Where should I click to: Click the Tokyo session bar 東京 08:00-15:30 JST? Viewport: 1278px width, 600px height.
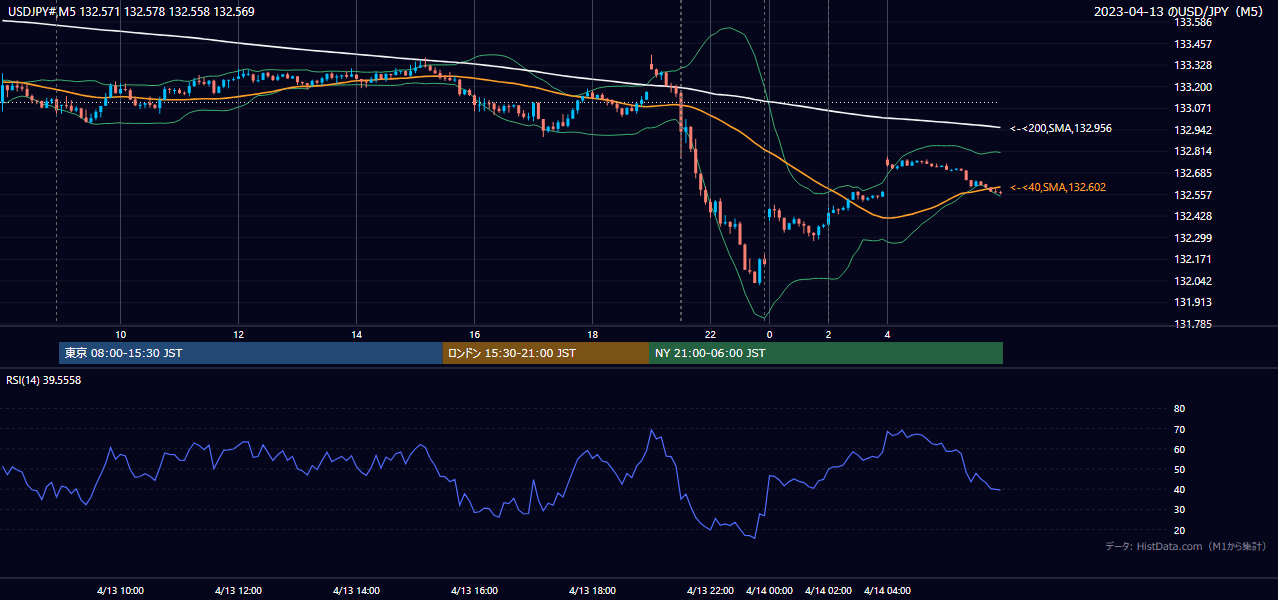251,353
